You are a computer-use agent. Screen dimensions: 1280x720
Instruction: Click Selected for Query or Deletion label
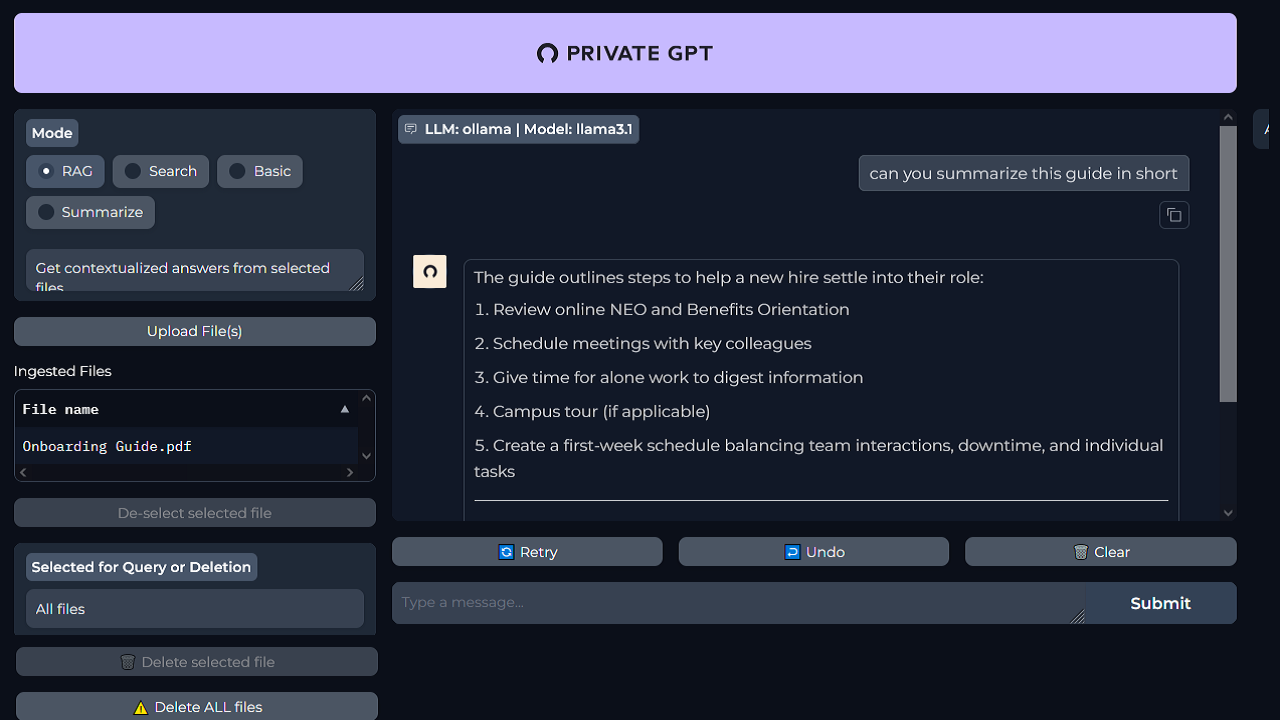pyautogui.click(x=141, y=567)
